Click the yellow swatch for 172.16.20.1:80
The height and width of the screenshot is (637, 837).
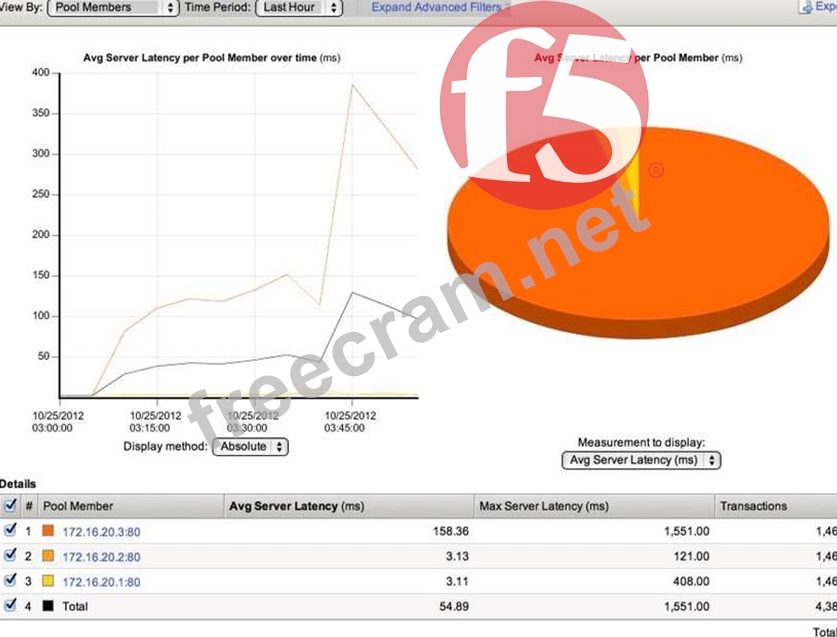pos(48,580)
